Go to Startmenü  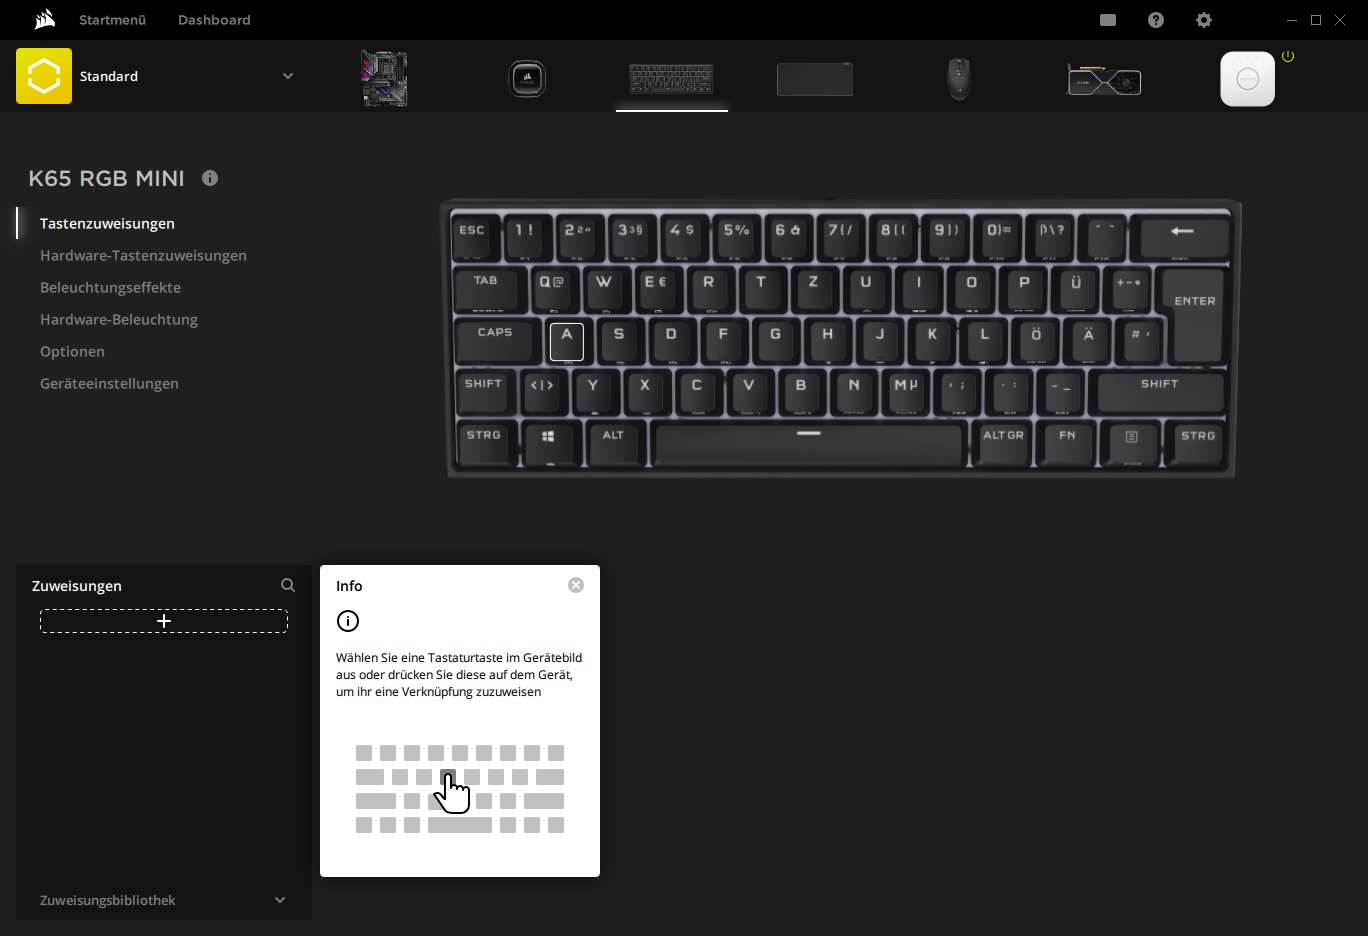112,20
